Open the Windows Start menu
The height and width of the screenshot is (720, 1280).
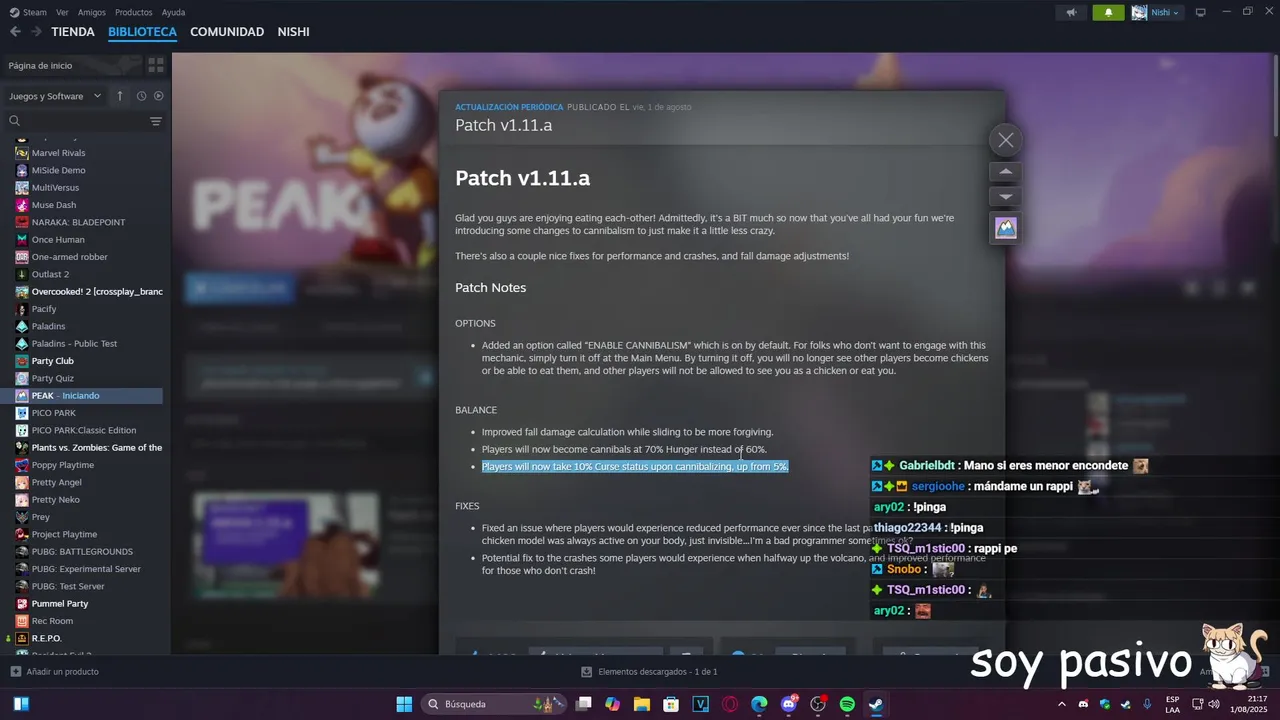(x=404, y=704)
